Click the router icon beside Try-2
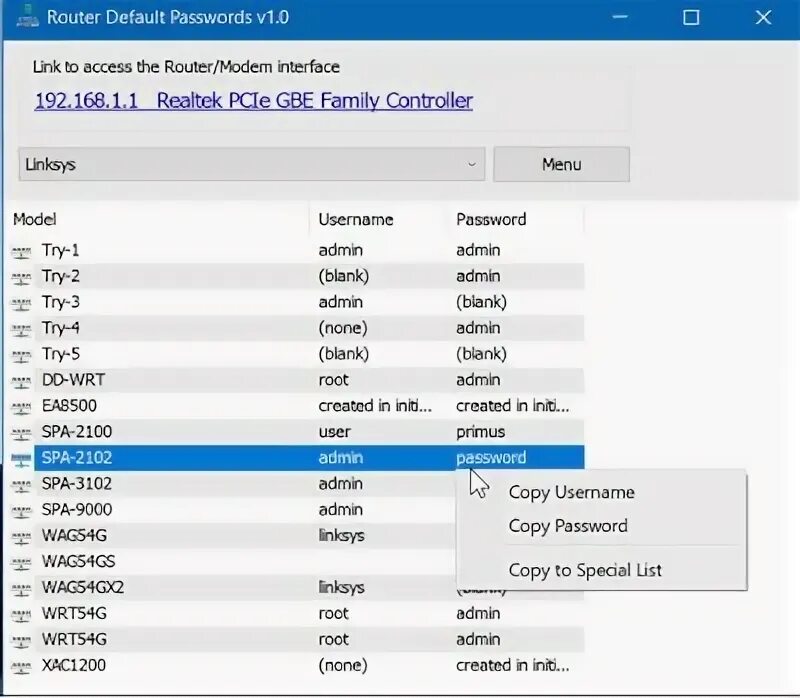 tap(21, 278)
